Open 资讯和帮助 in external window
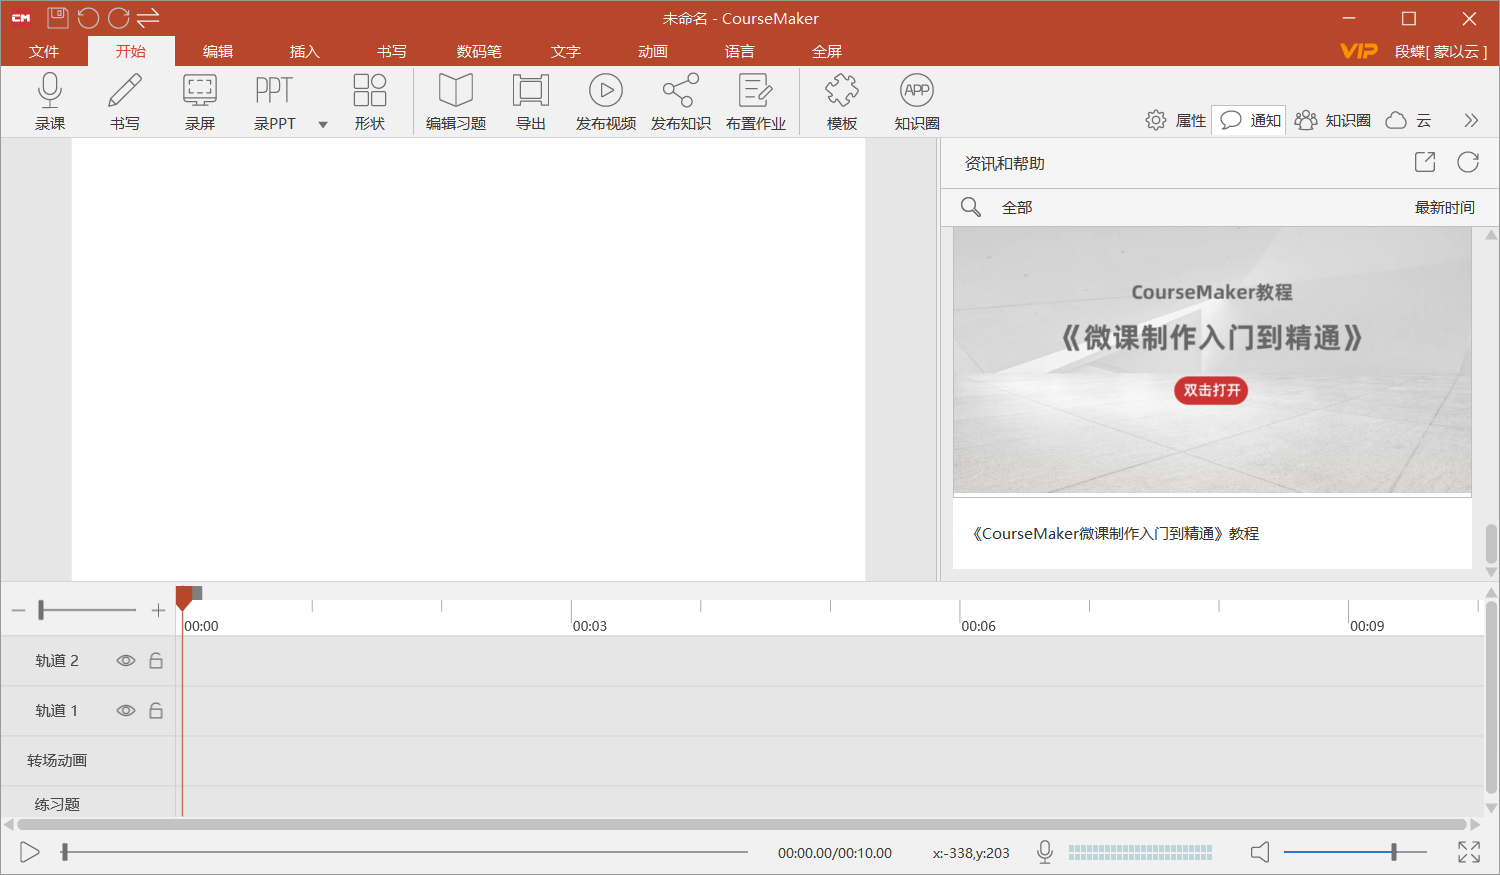This screenshot has width=1500, height=875. click(1425, 162)
